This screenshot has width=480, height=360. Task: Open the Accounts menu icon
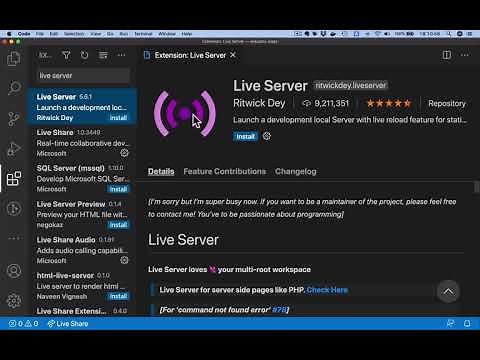(x=14, y=271)
